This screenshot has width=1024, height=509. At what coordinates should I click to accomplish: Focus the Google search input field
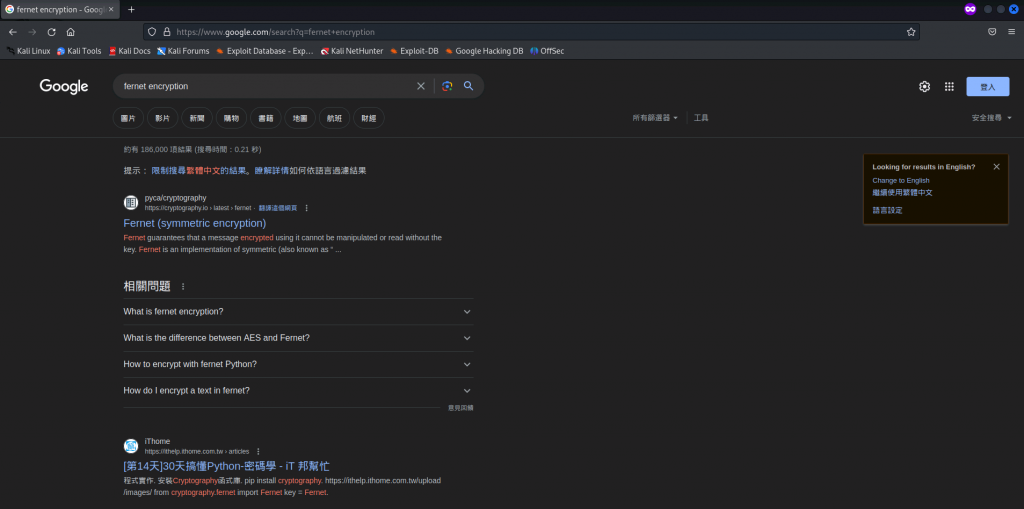(268, 86)
